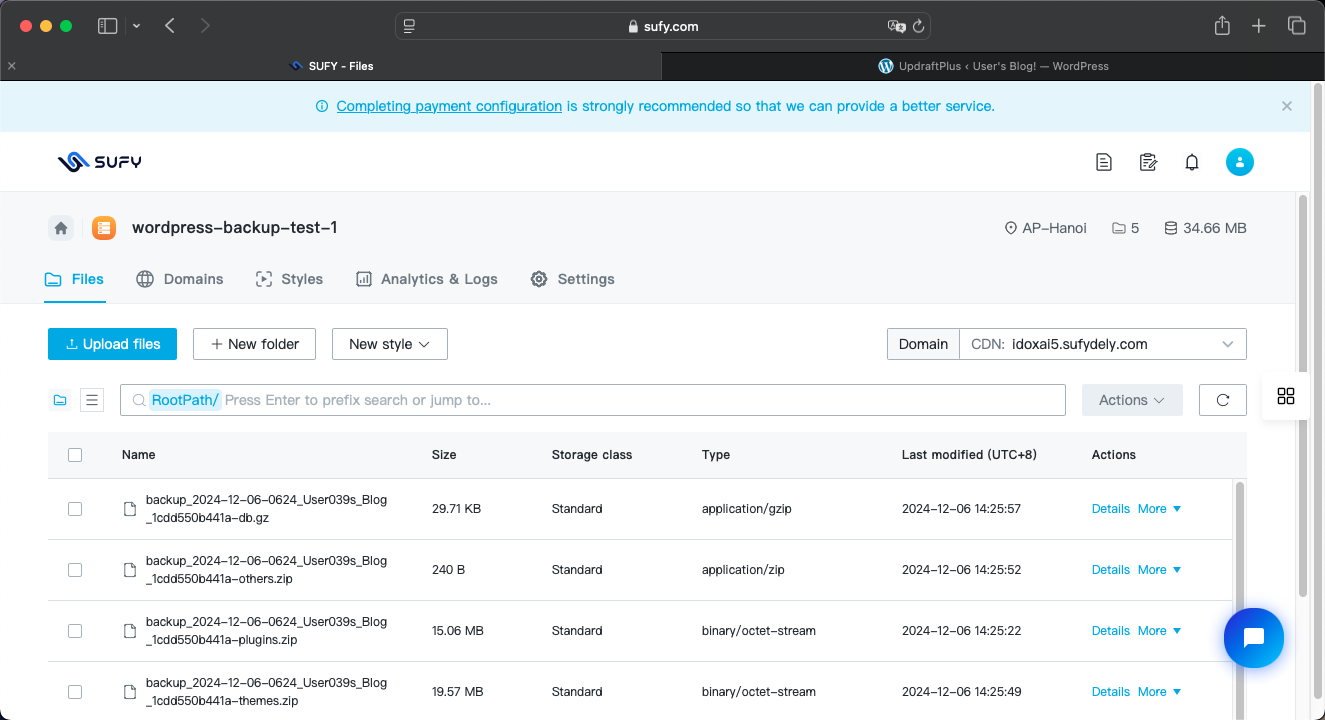Expand More menu for themes.zip file
1325x720 pixels.
[1160, 692]
